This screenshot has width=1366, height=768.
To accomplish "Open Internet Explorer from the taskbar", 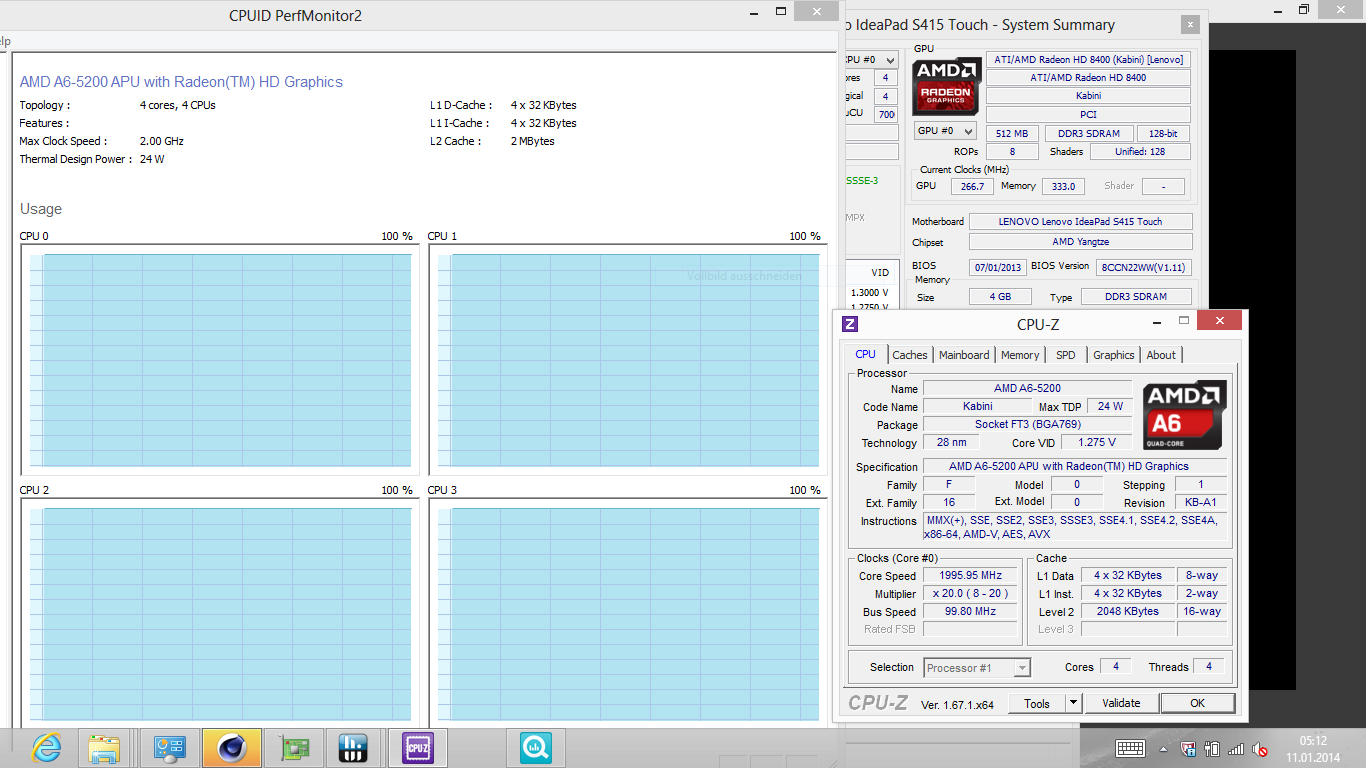I will click(46, 747).
